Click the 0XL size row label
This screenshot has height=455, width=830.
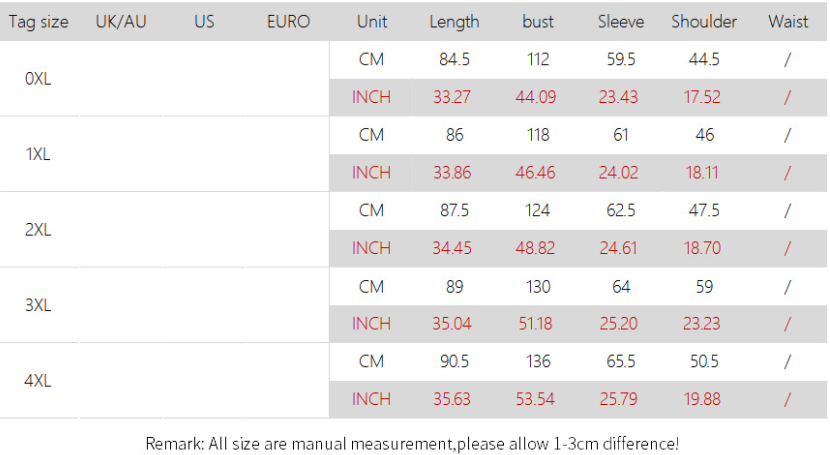pyautogui.click(x=38, y=78)
